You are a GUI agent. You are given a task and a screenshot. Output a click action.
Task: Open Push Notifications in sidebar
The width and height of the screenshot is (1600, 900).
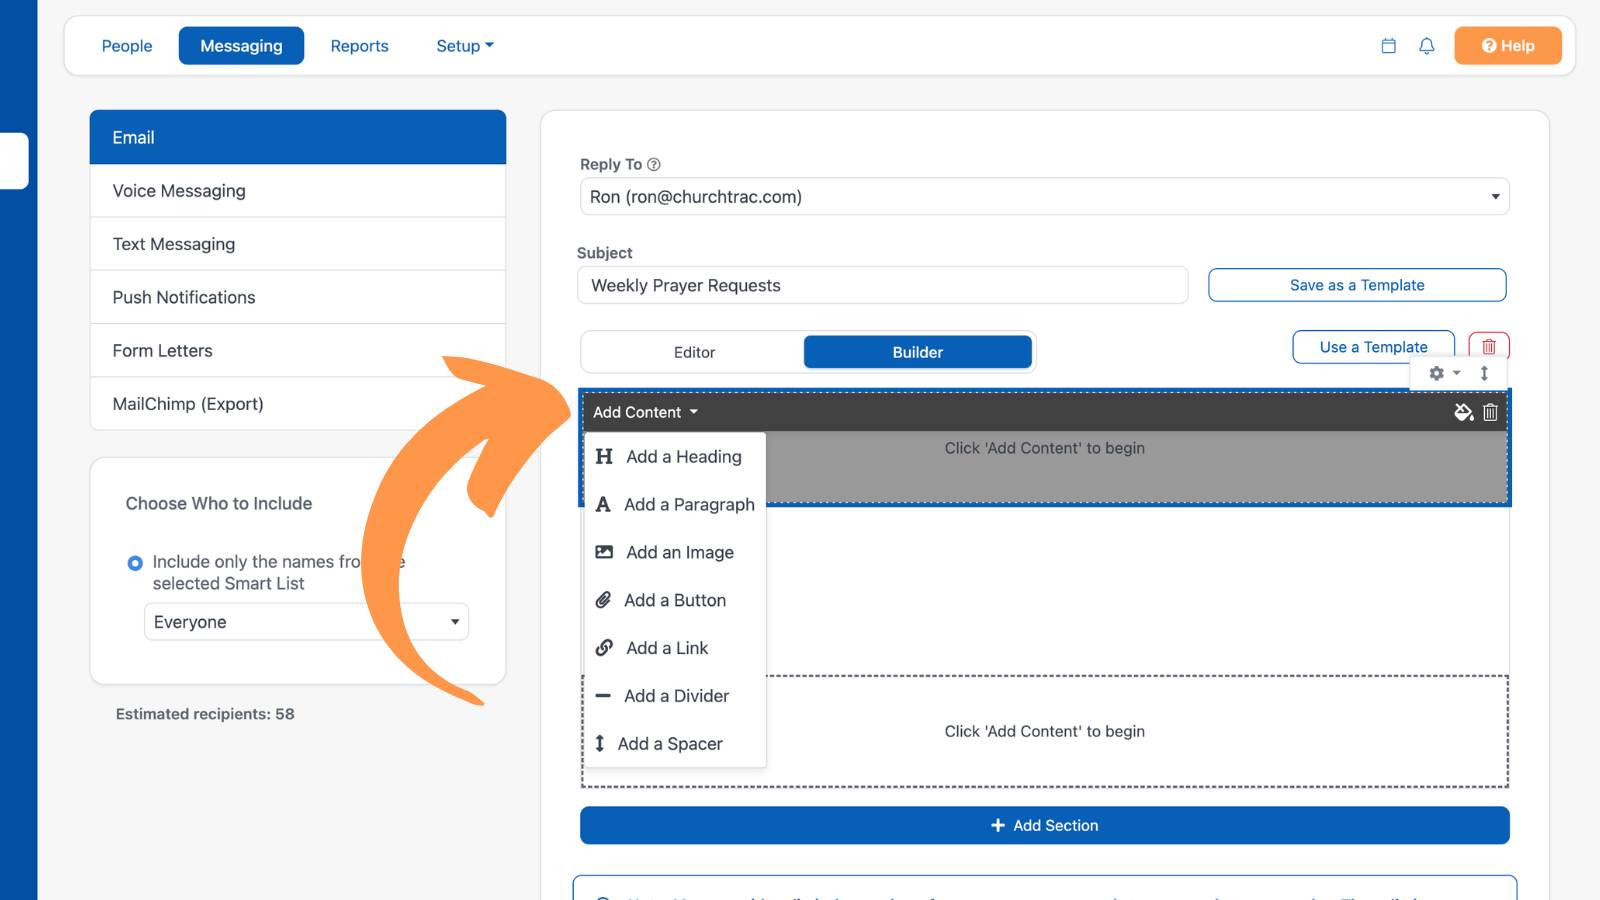pos(298,297)
